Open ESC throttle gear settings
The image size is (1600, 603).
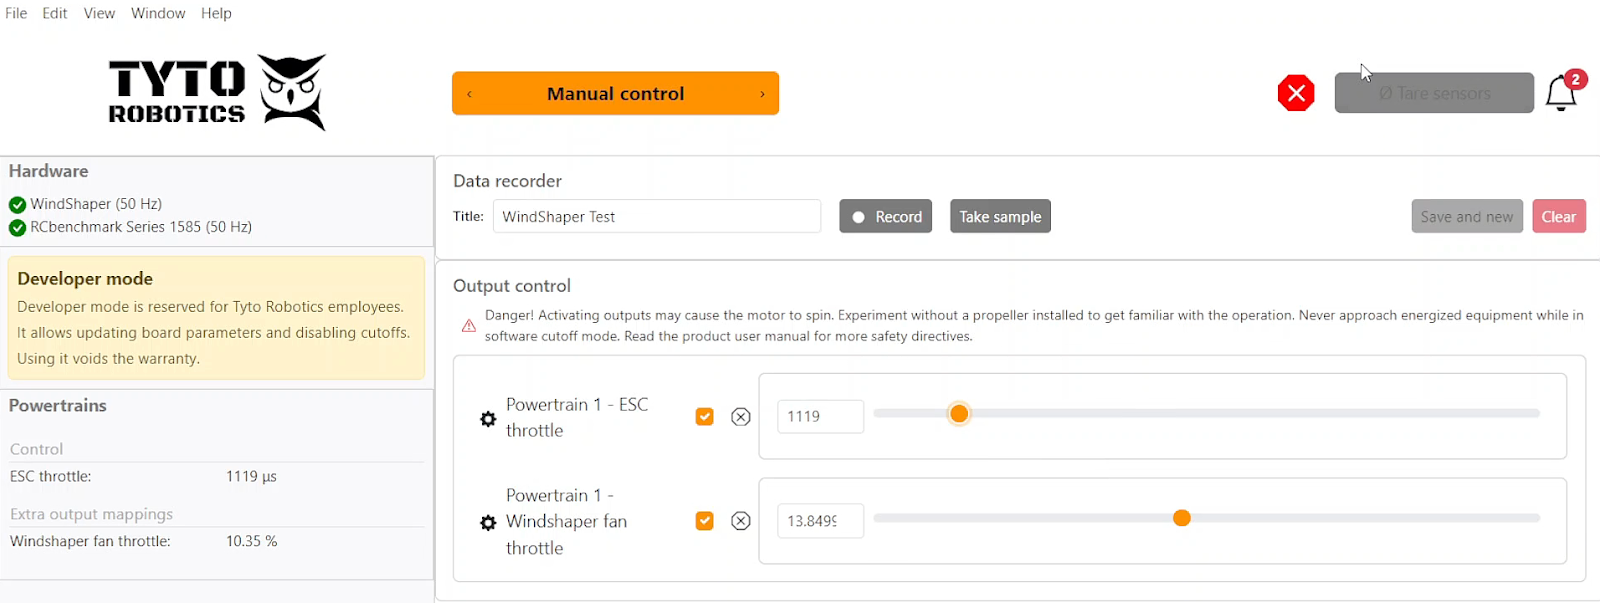(488, 419)
